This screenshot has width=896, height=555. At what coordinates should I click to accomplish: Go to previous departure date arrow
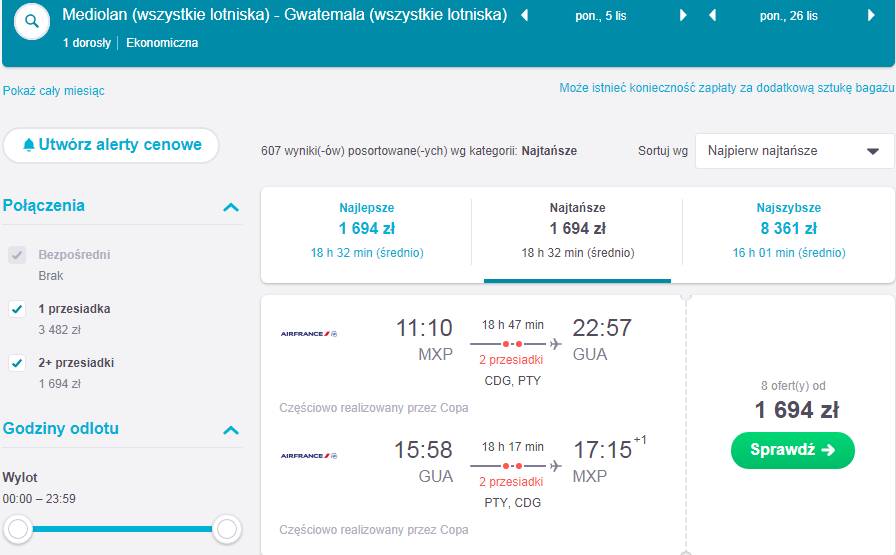[525, 15]
